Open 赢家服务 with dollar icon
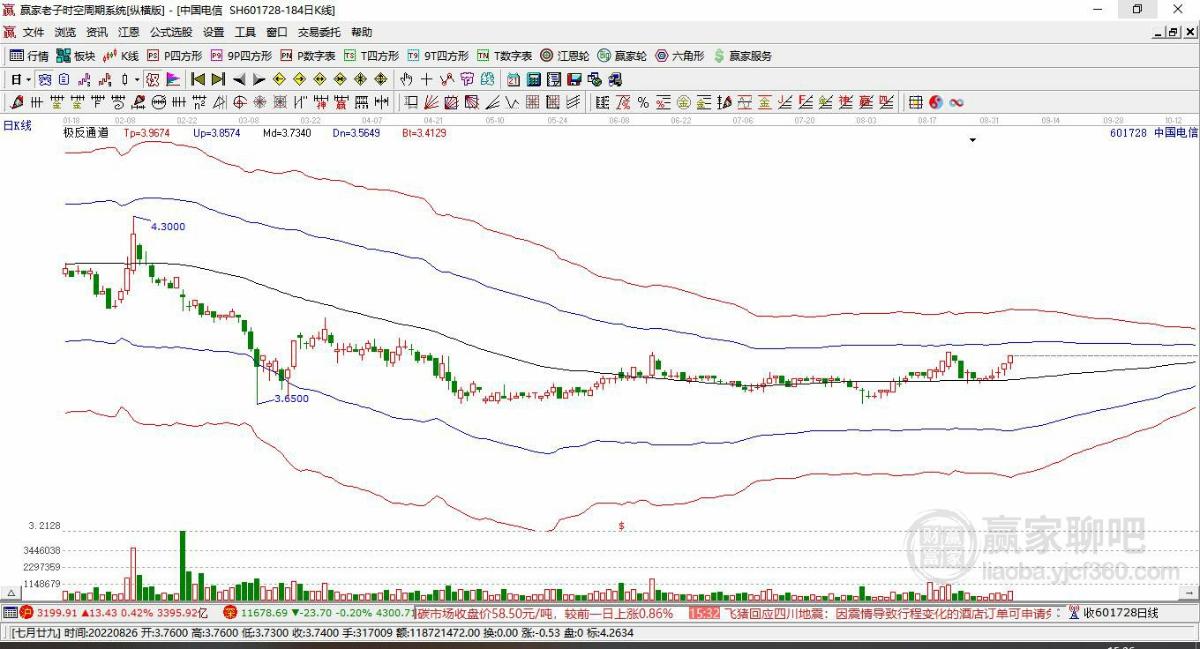1200x649 pixels. click(x=742, y=56)
